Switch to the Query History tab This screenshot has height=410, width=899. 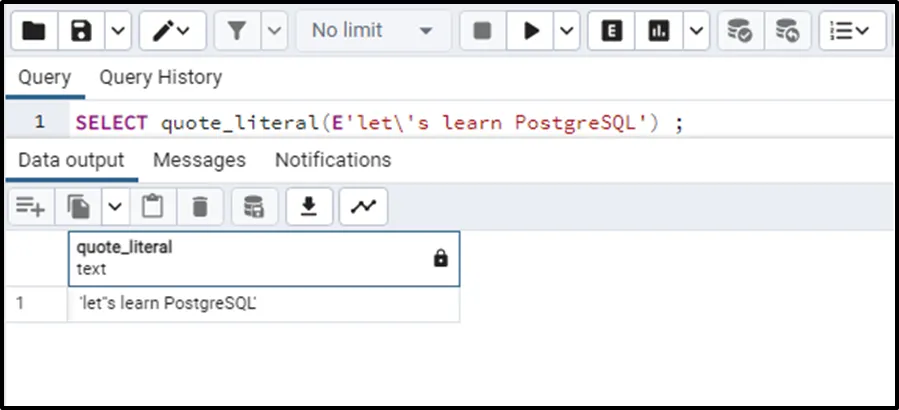160,77
